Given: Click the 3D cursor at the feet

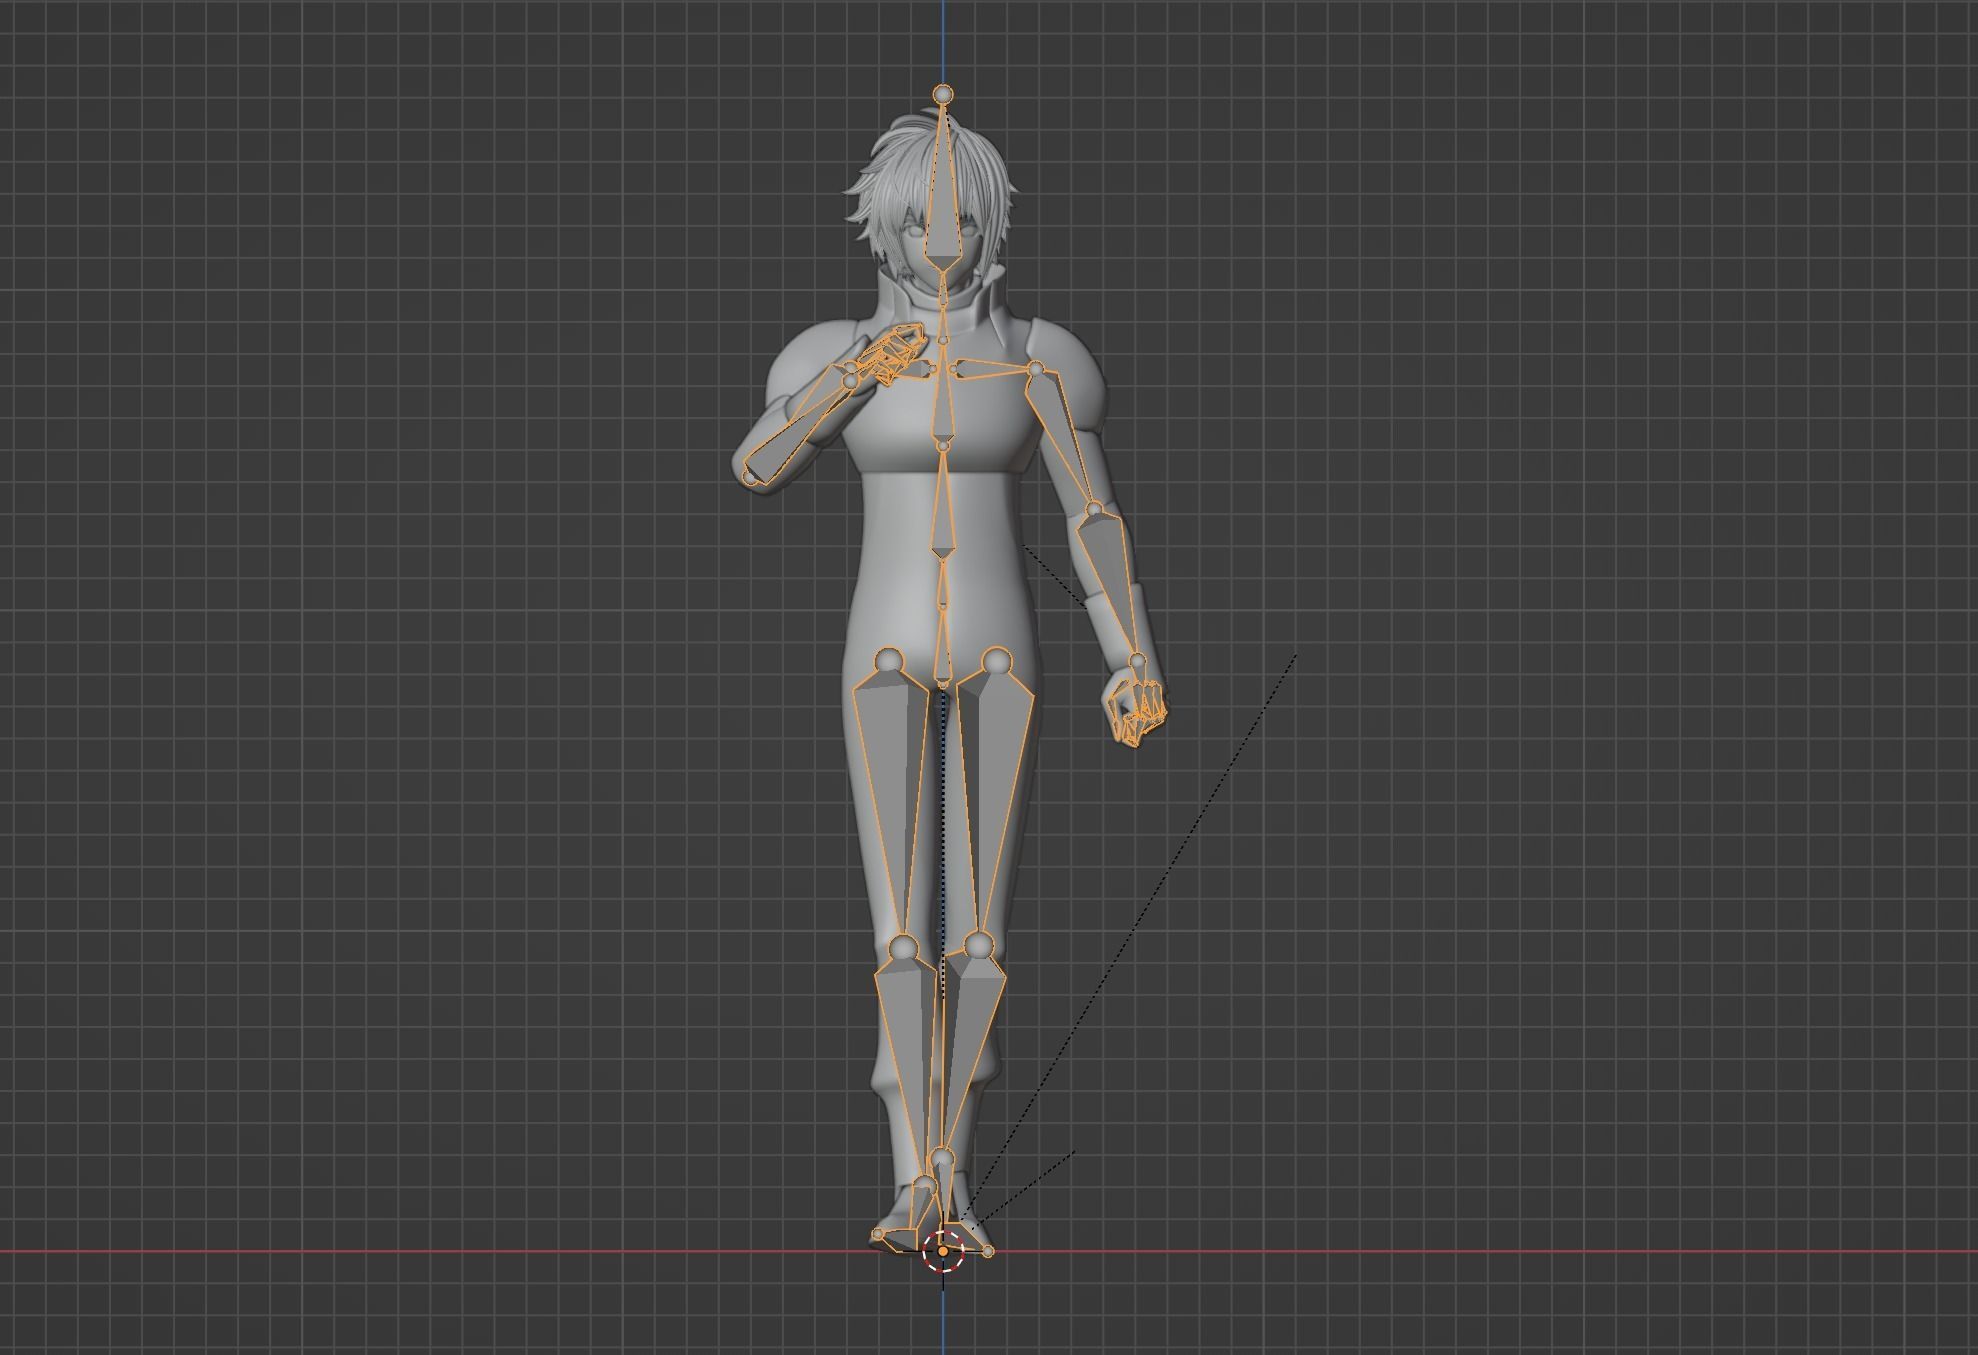Looking at the screenshot, I should click(943, 1250).
